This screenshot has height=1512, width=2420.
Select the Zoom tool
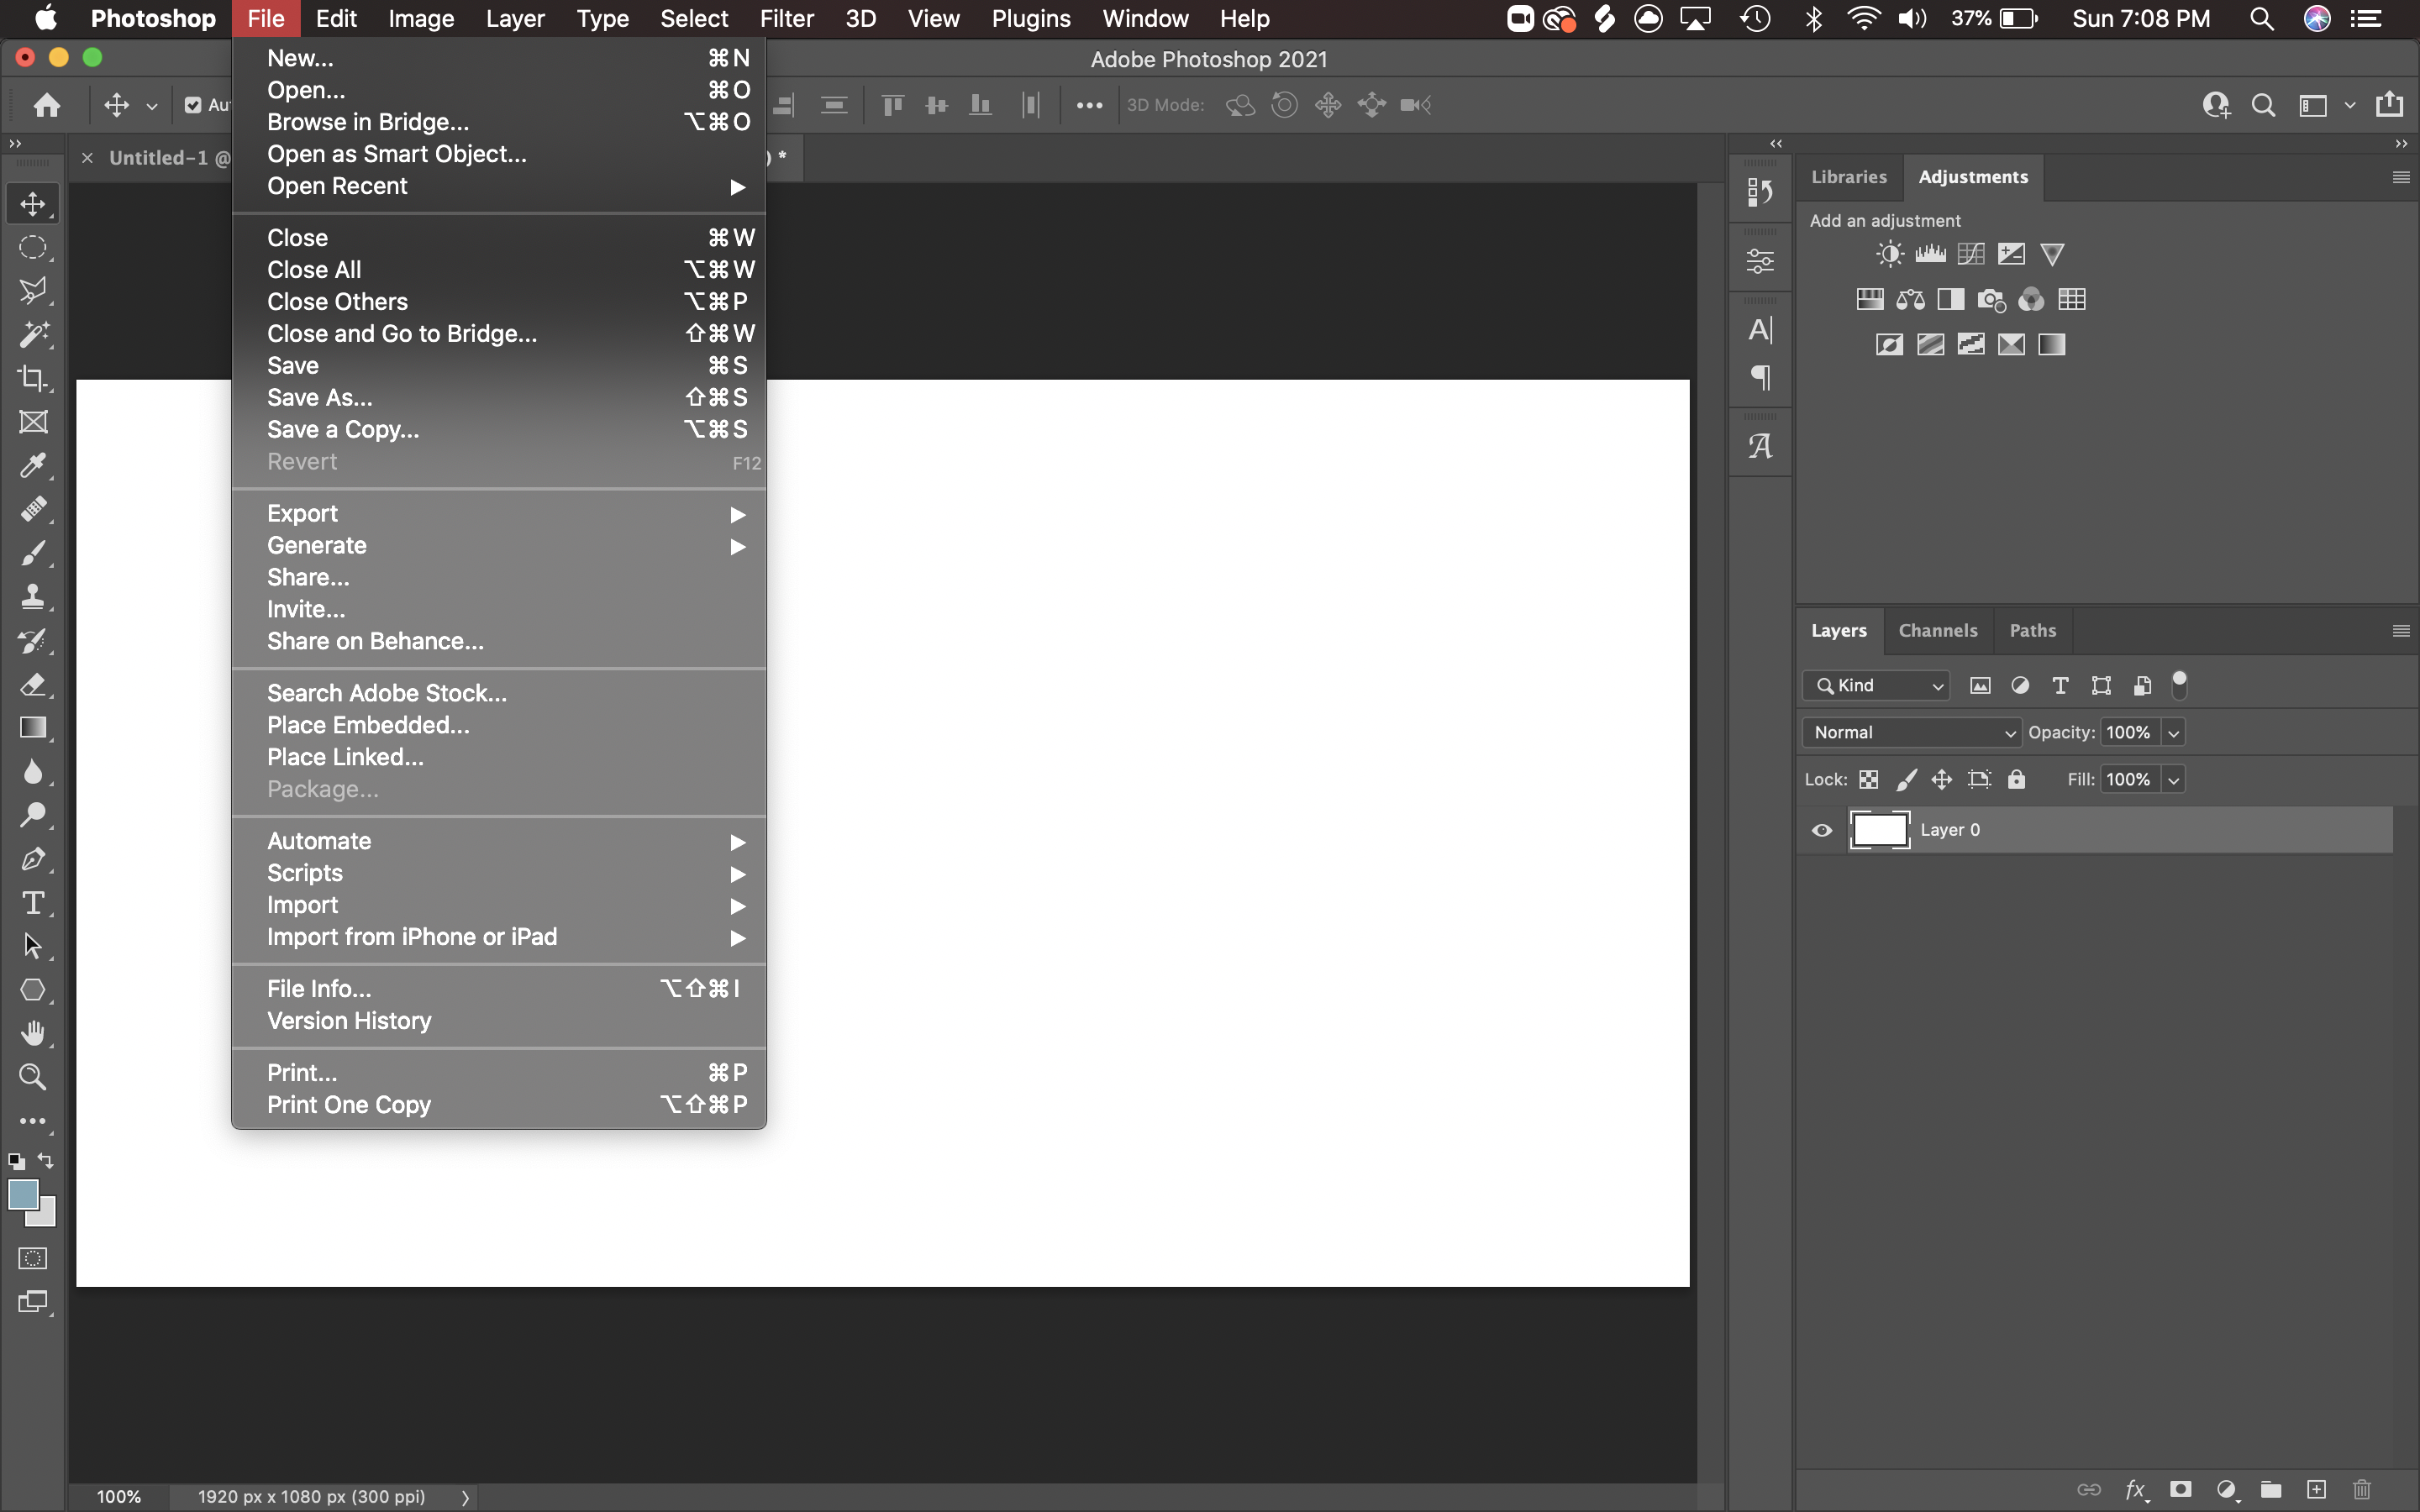[33, 1077]
